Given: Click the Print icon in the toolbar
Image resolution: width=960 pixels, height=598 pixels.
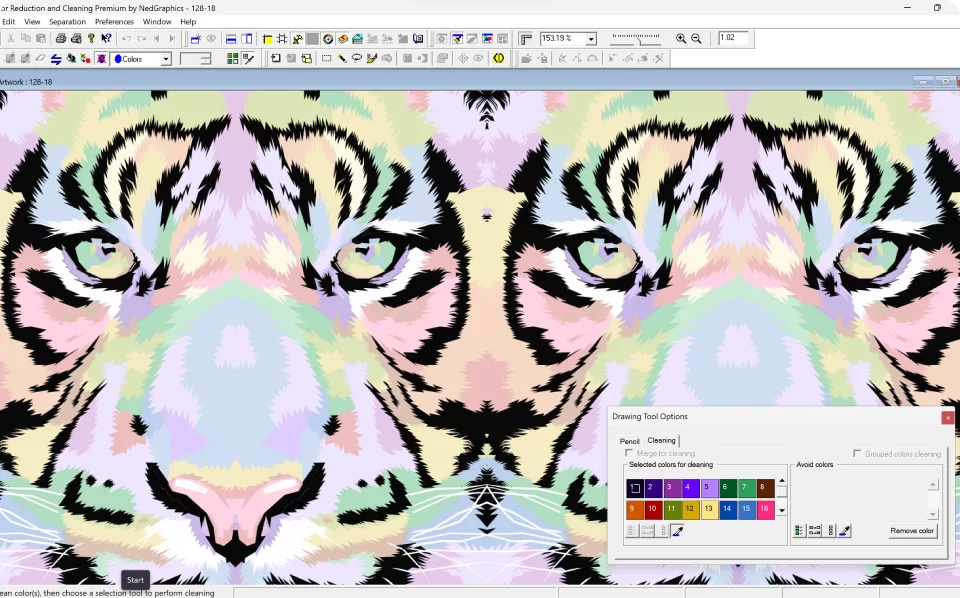Looking at the screenshot, I should pyautogui.click(x=61, y=39).
